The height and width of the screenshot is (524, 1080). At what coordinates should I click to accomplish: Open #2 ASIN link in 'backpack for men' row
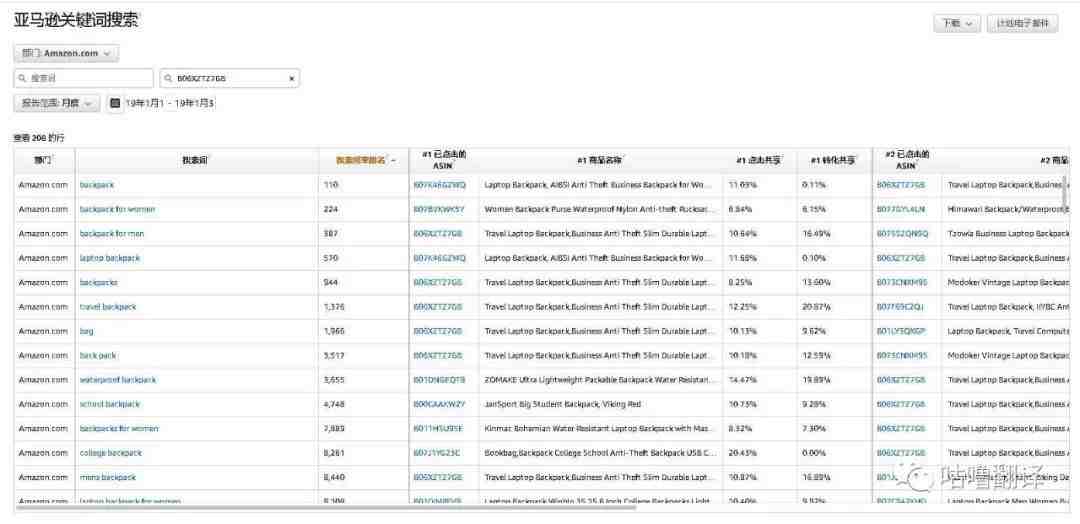[x=902, y=233]
